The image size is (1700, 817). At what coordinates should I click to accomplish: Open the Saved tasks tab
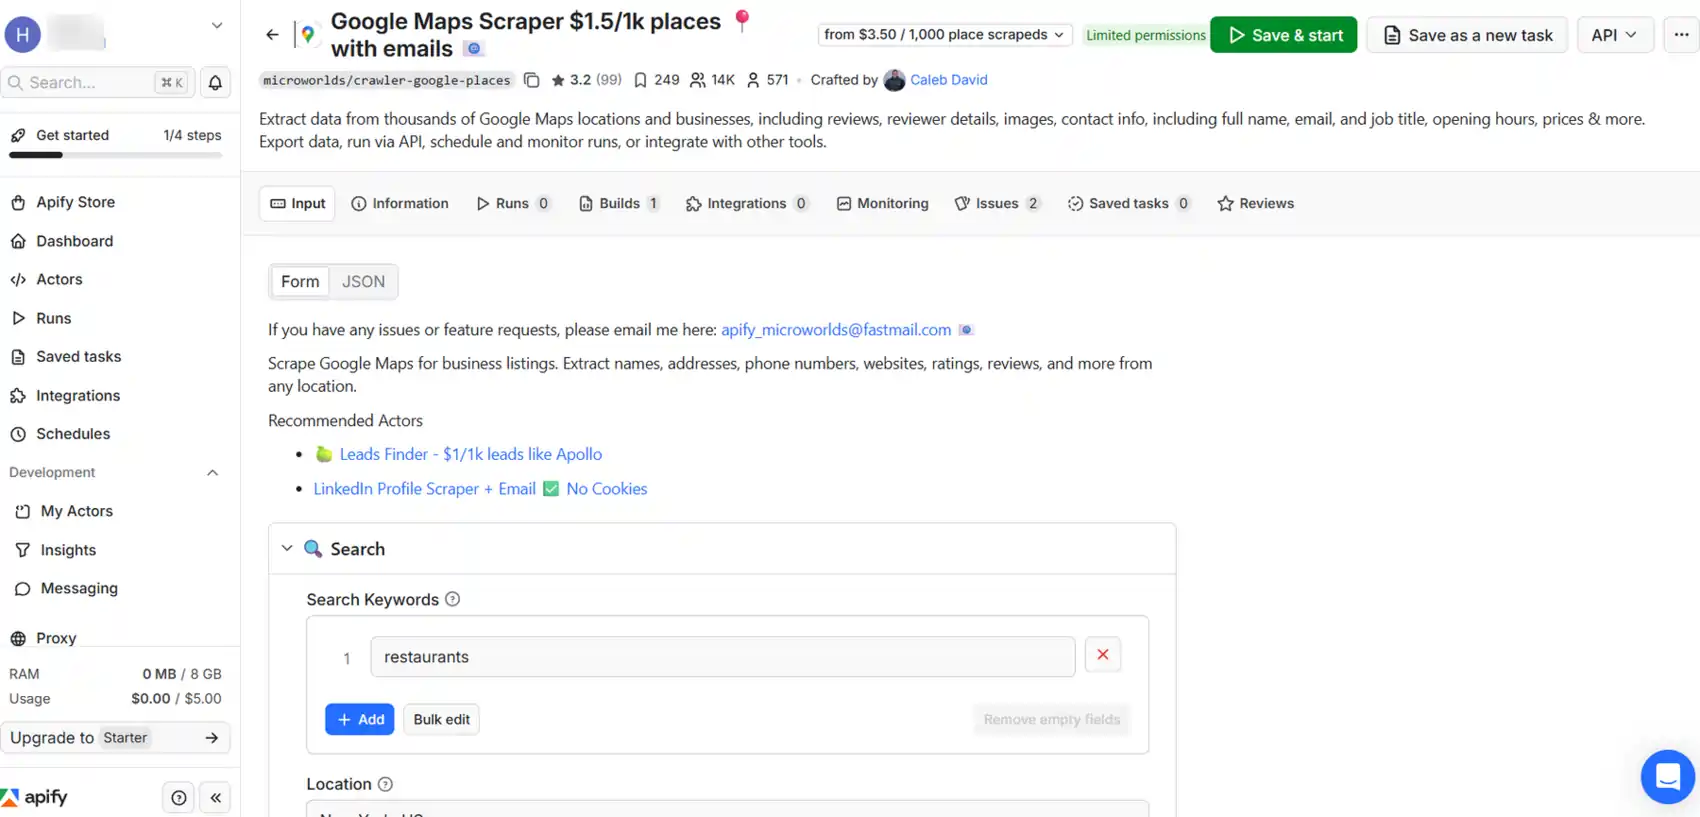pyautogui.click(x=1129, y=203)
